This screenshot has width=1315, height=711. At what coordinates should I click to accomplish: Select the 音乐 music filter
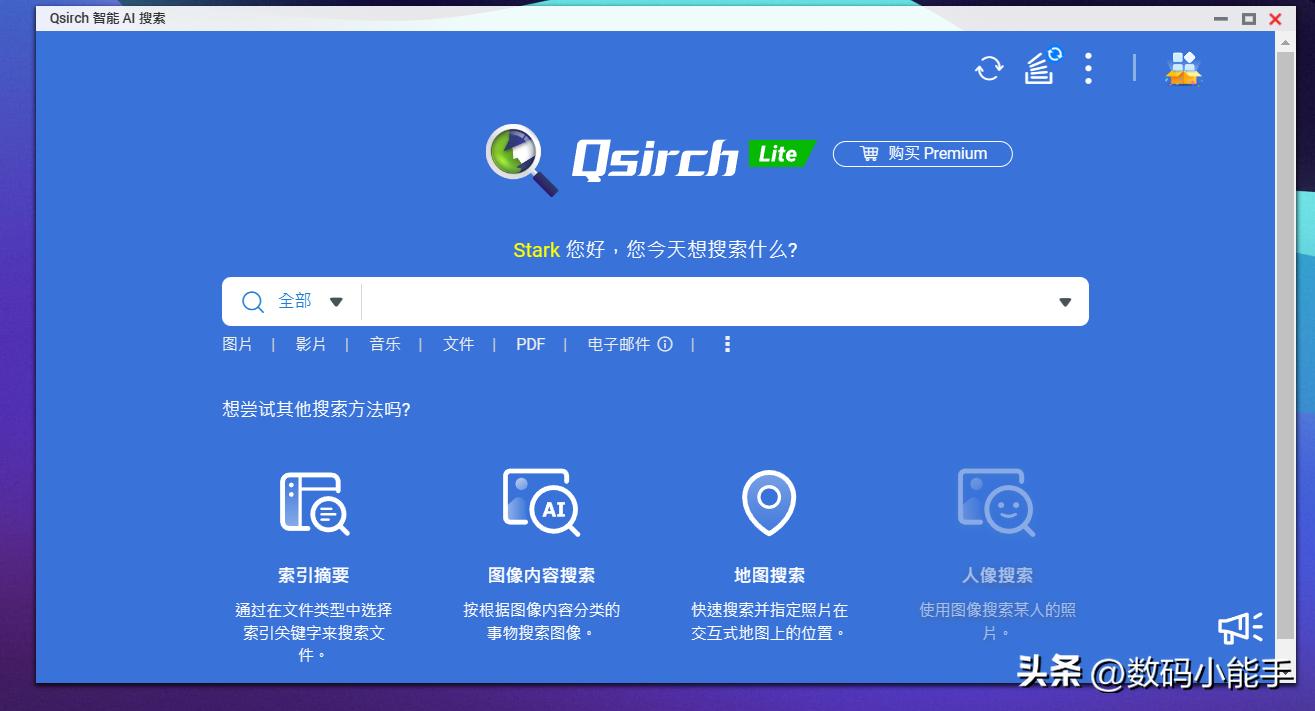pos(385,344)
